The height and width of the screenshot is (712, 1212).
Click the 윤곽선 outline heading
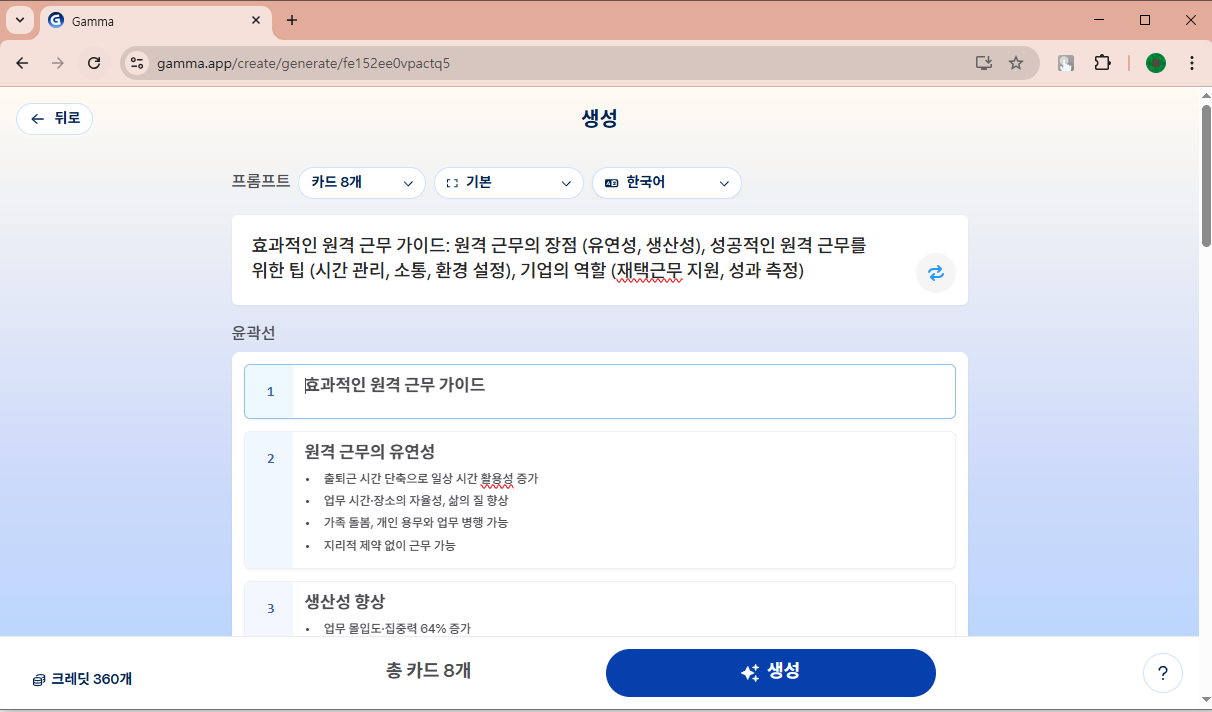(x=253, y=332)
